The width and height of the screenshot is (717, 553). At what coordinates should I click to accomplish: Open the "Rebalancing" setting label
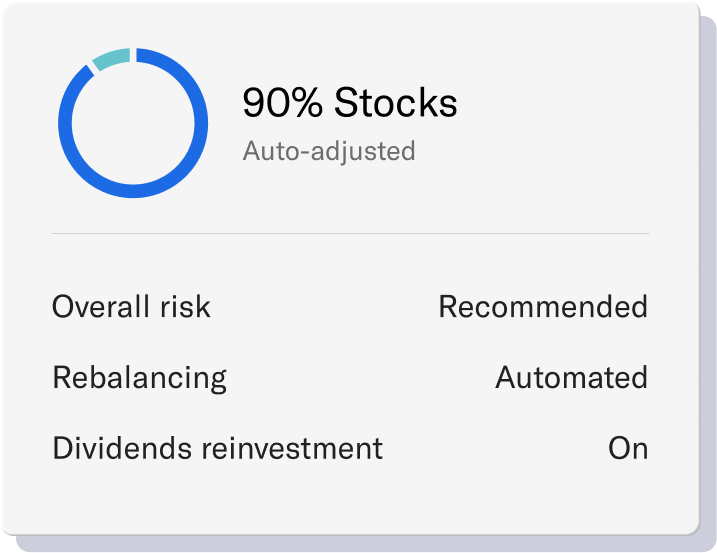click(x=139, y=377)
